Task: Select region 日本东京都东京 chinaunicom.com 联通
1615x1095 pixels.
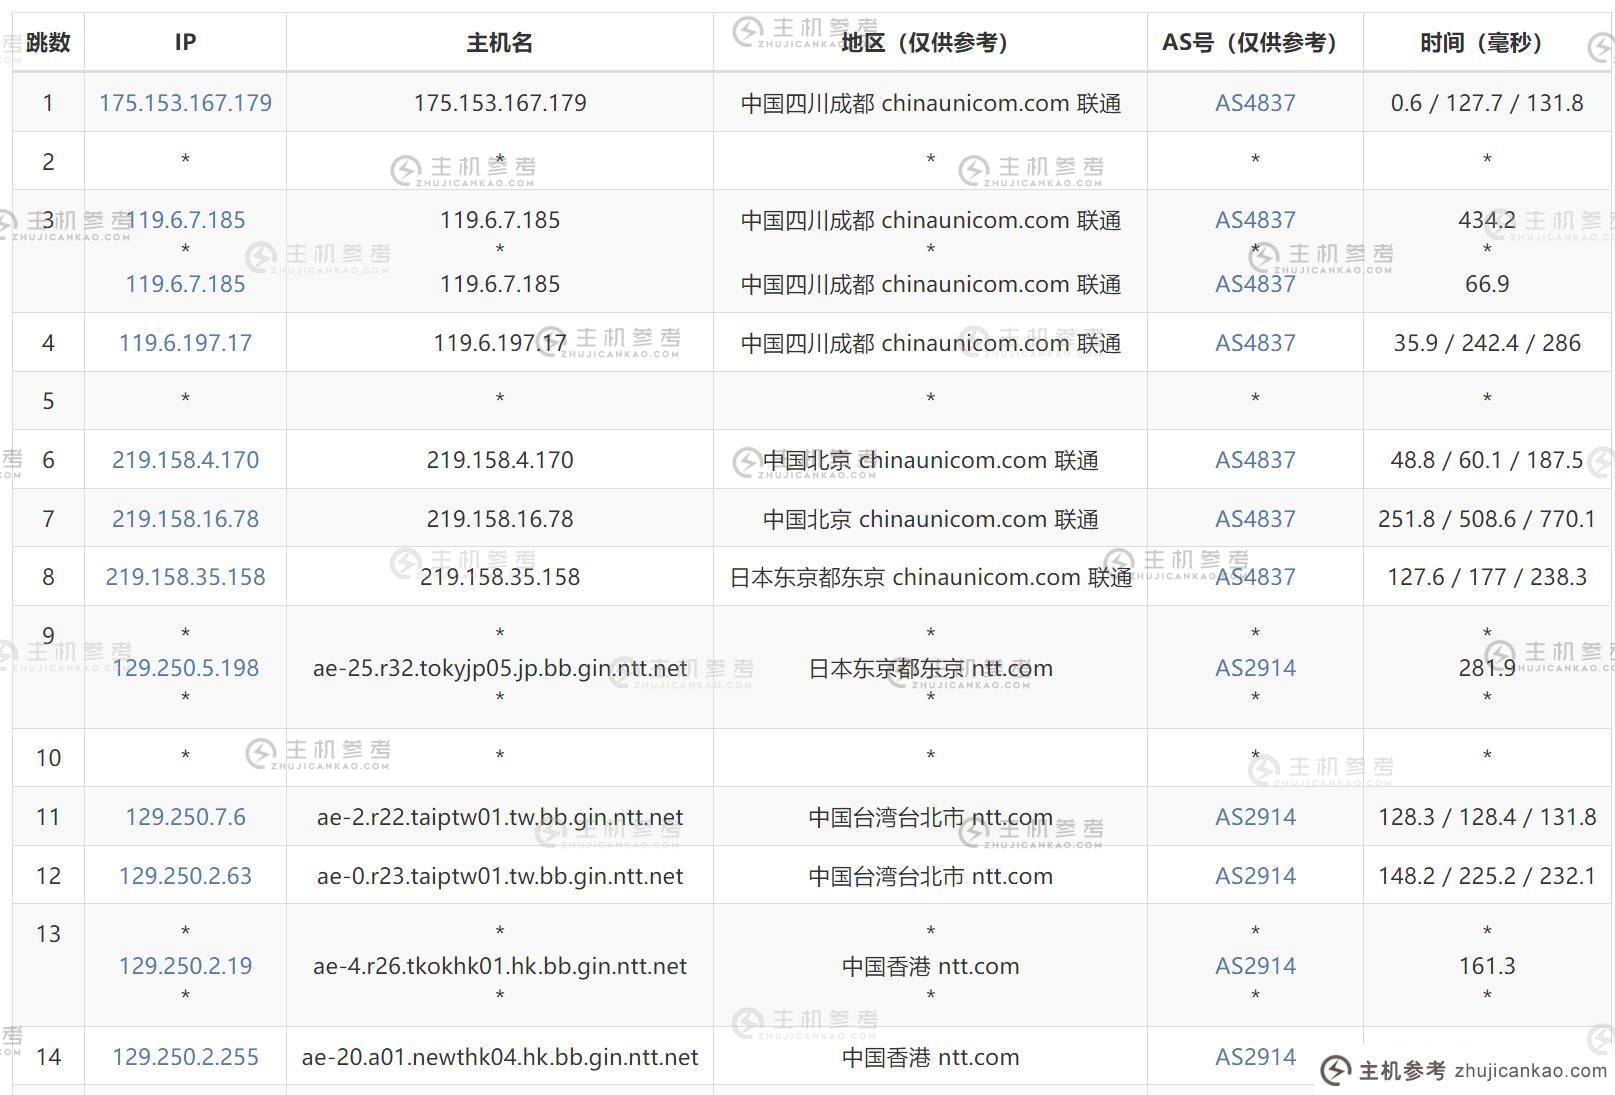Action: pos(930,577)
